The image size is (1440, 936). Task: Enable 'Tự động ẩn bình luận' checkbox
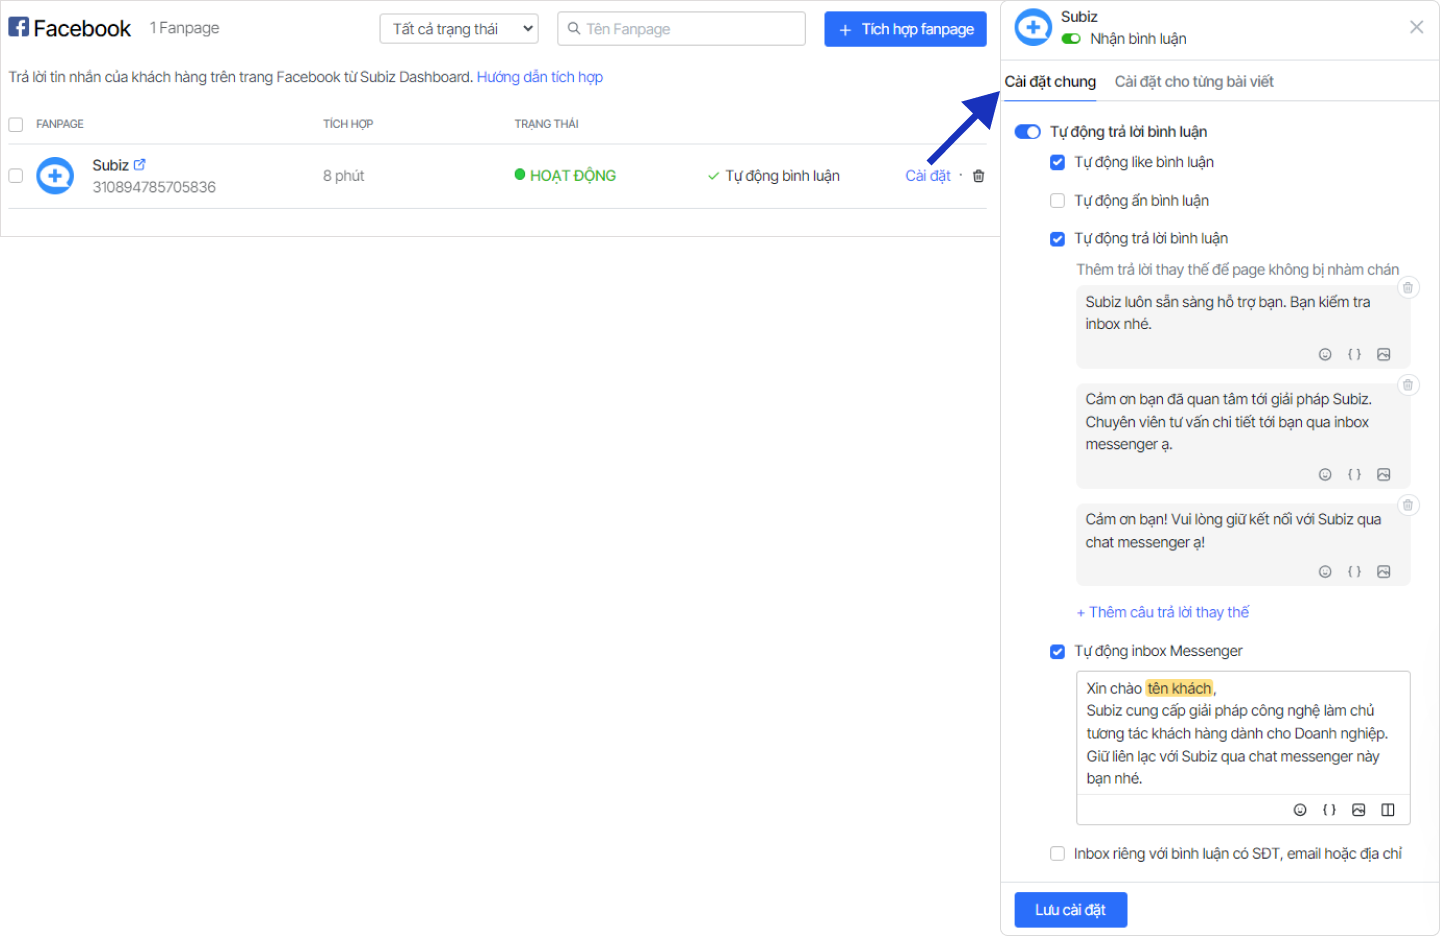[1057, 201]
